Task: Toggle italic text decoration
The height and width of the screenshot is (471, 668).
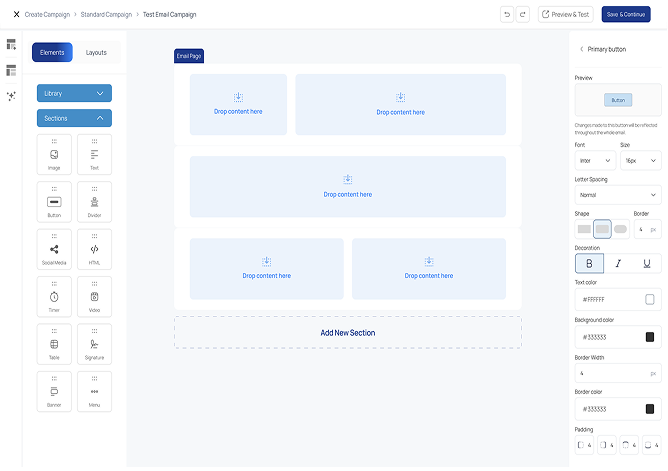Action: point(617,264)
